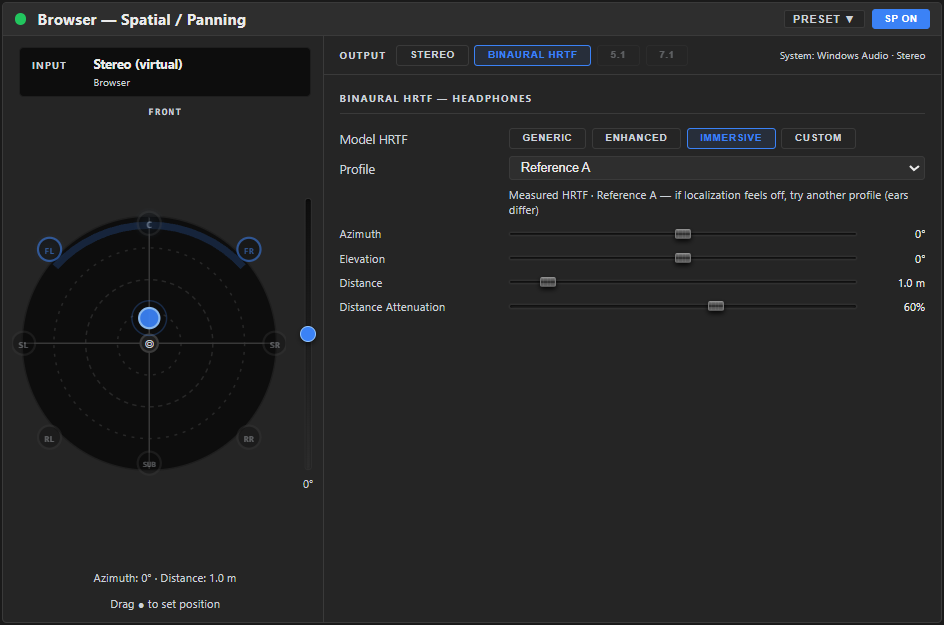Image resolution: width=944 pixels, height=625 pixels.
Task: Click the Distance Attenuation slider handle
Action: tap(716, 306)
